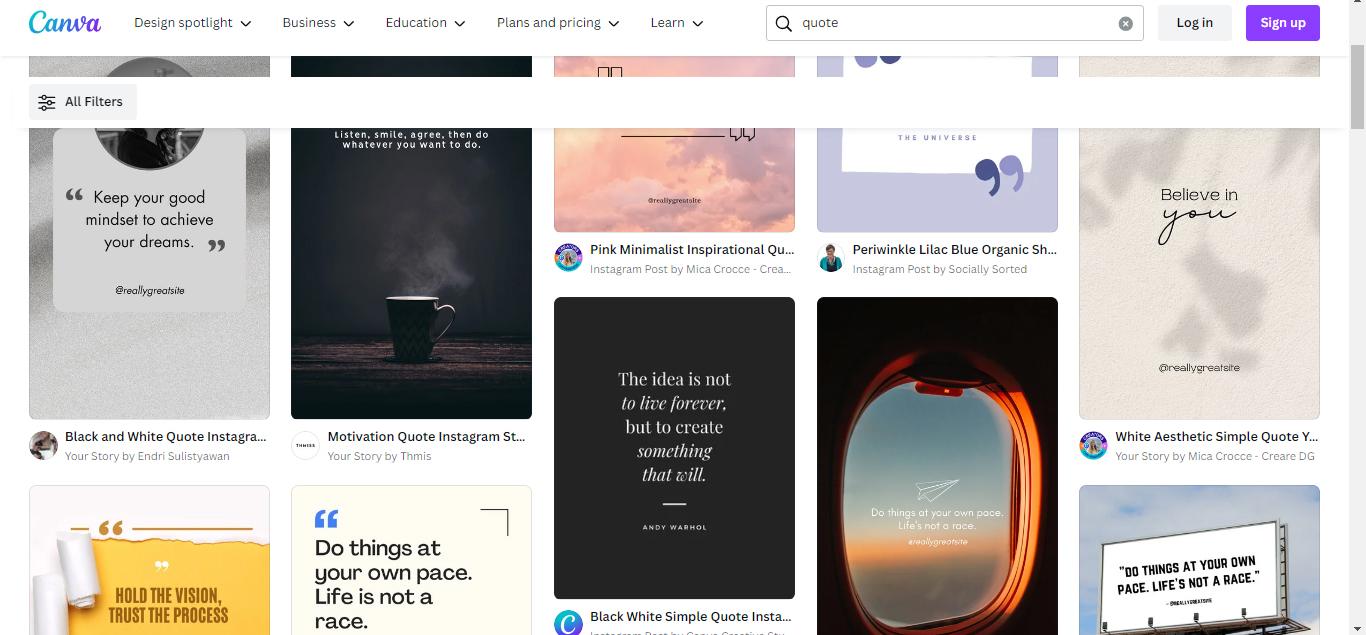Open the Black and White Quote Instagram title

coord(166,437)
